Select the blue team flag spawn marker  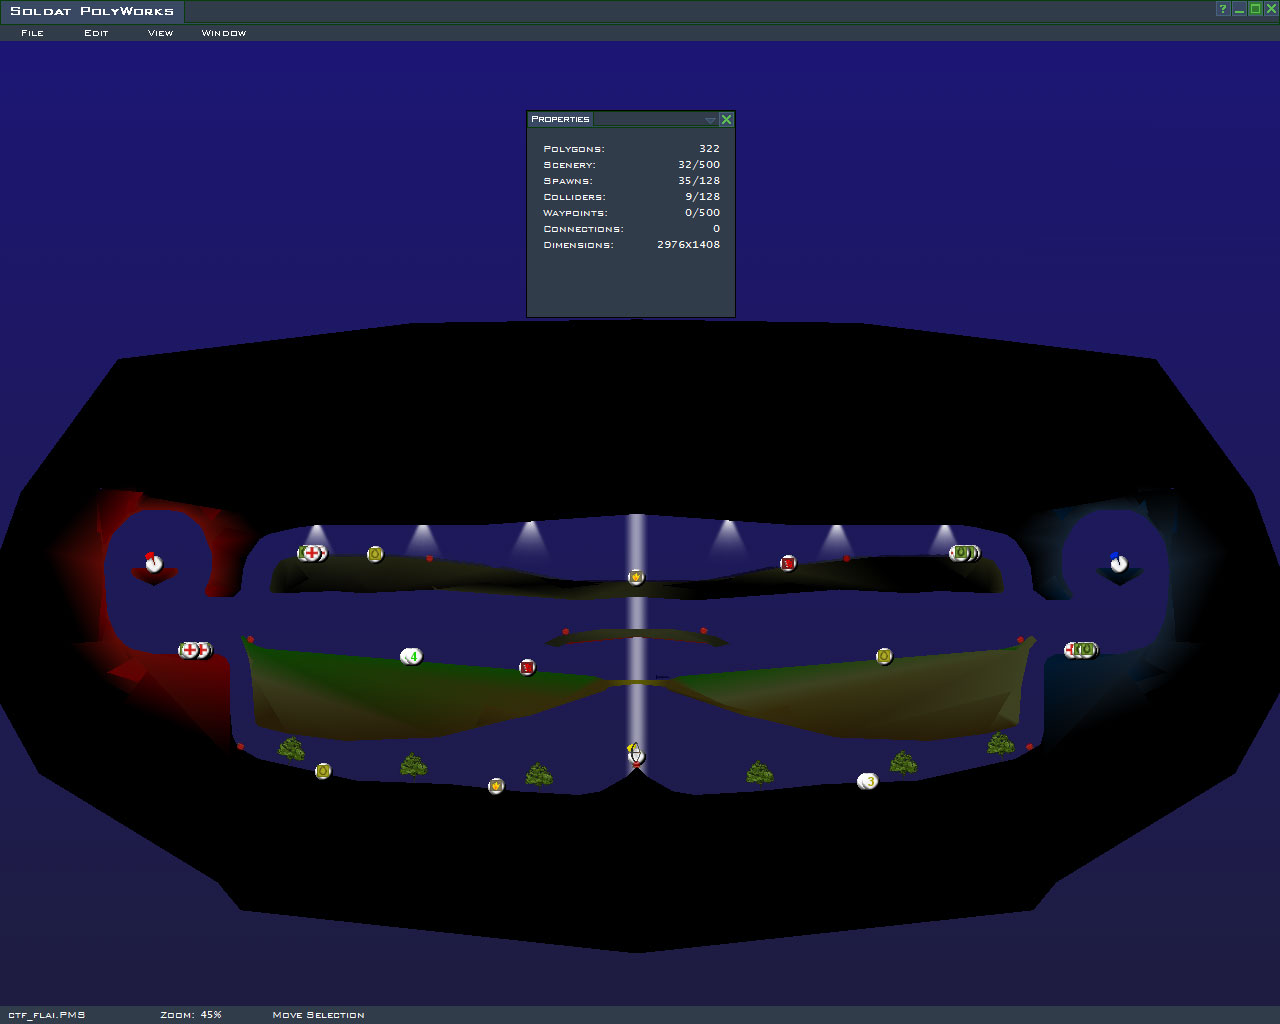(1118, 563)
